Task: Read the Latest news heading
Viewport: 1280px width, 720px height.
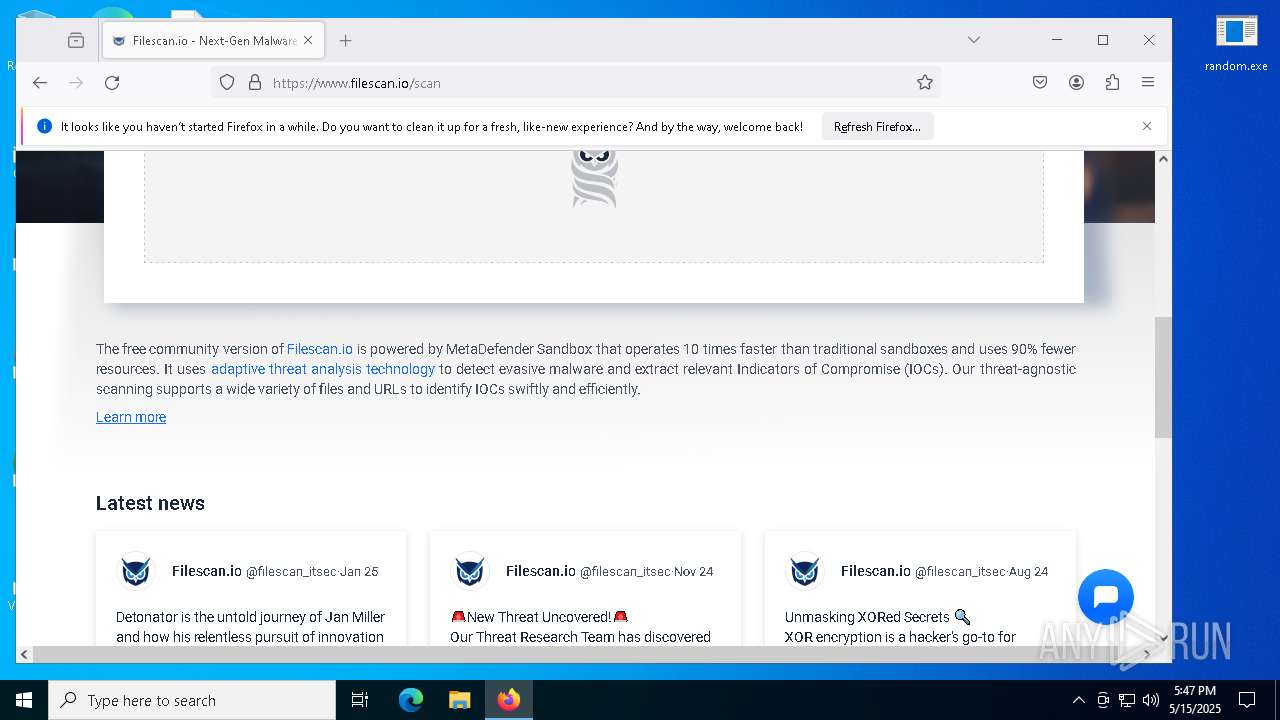Action: (150, 503)
